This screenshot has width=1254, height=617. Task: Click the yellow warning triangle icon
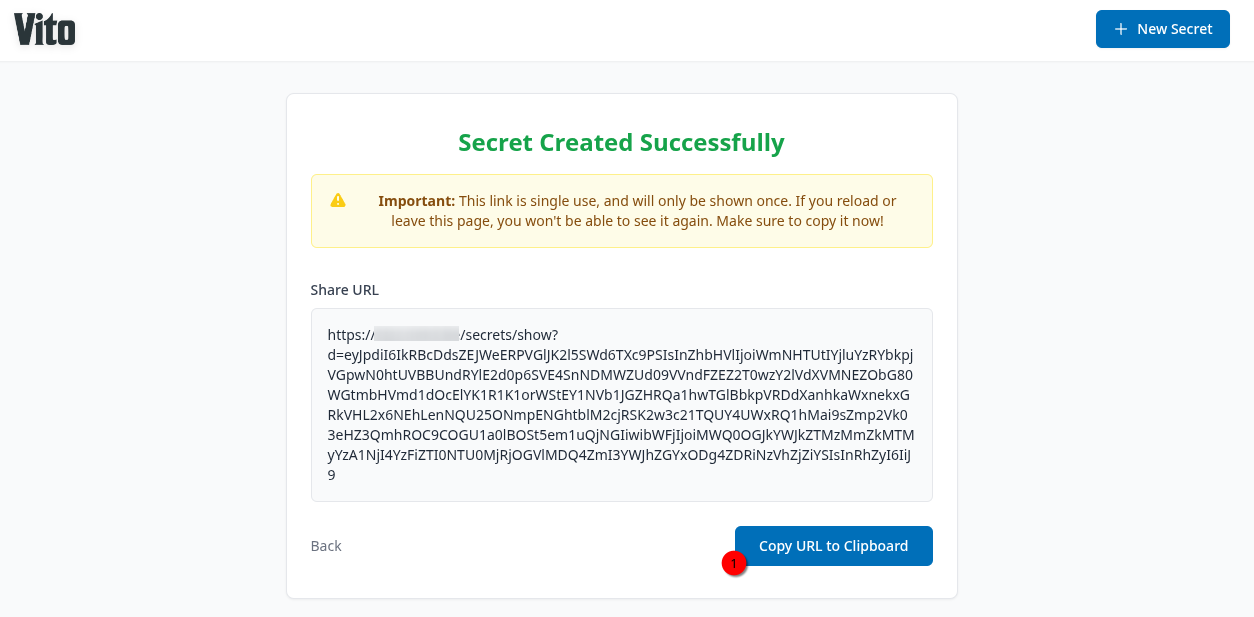[x=338, y=200]
